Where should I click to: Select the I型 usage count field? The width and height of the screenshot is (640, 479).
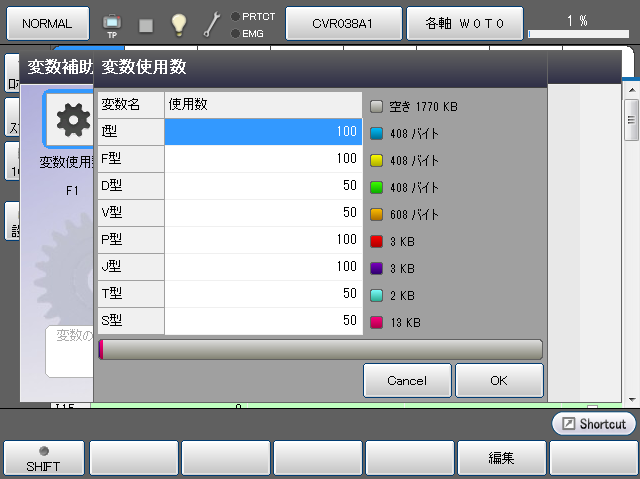coord(263,132)
